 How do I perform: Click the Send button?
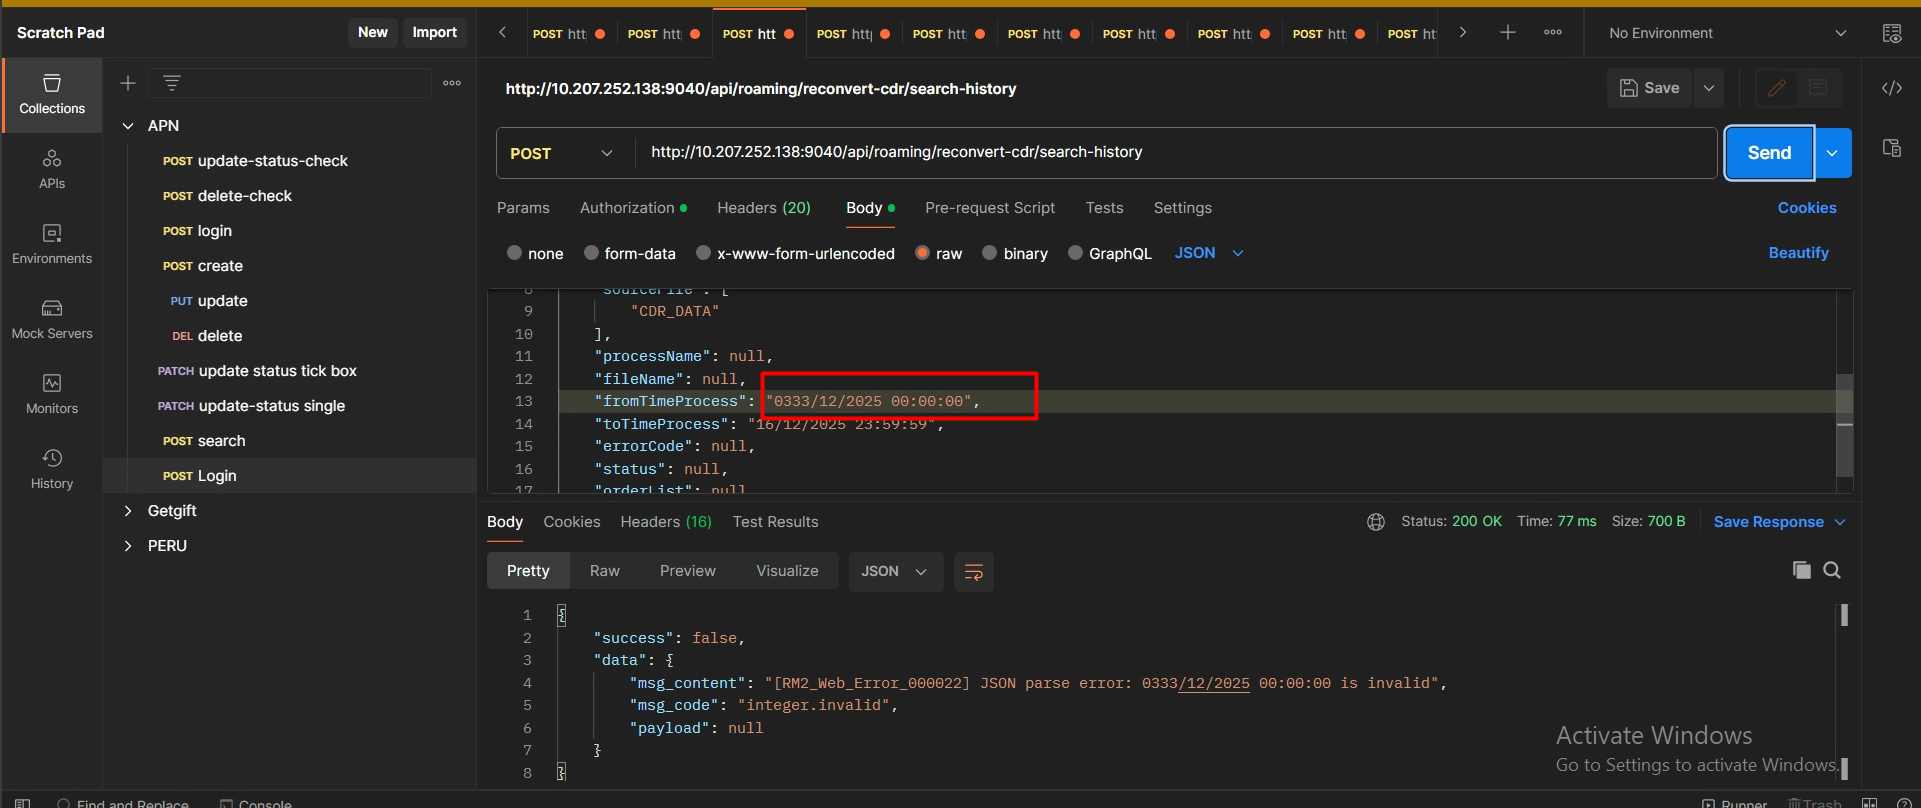click(1768, 153)
